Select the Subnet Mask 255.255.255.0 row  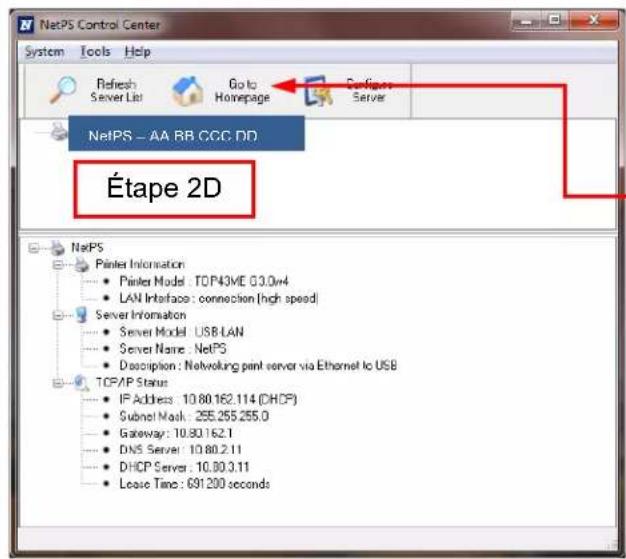tap(194, 416)
